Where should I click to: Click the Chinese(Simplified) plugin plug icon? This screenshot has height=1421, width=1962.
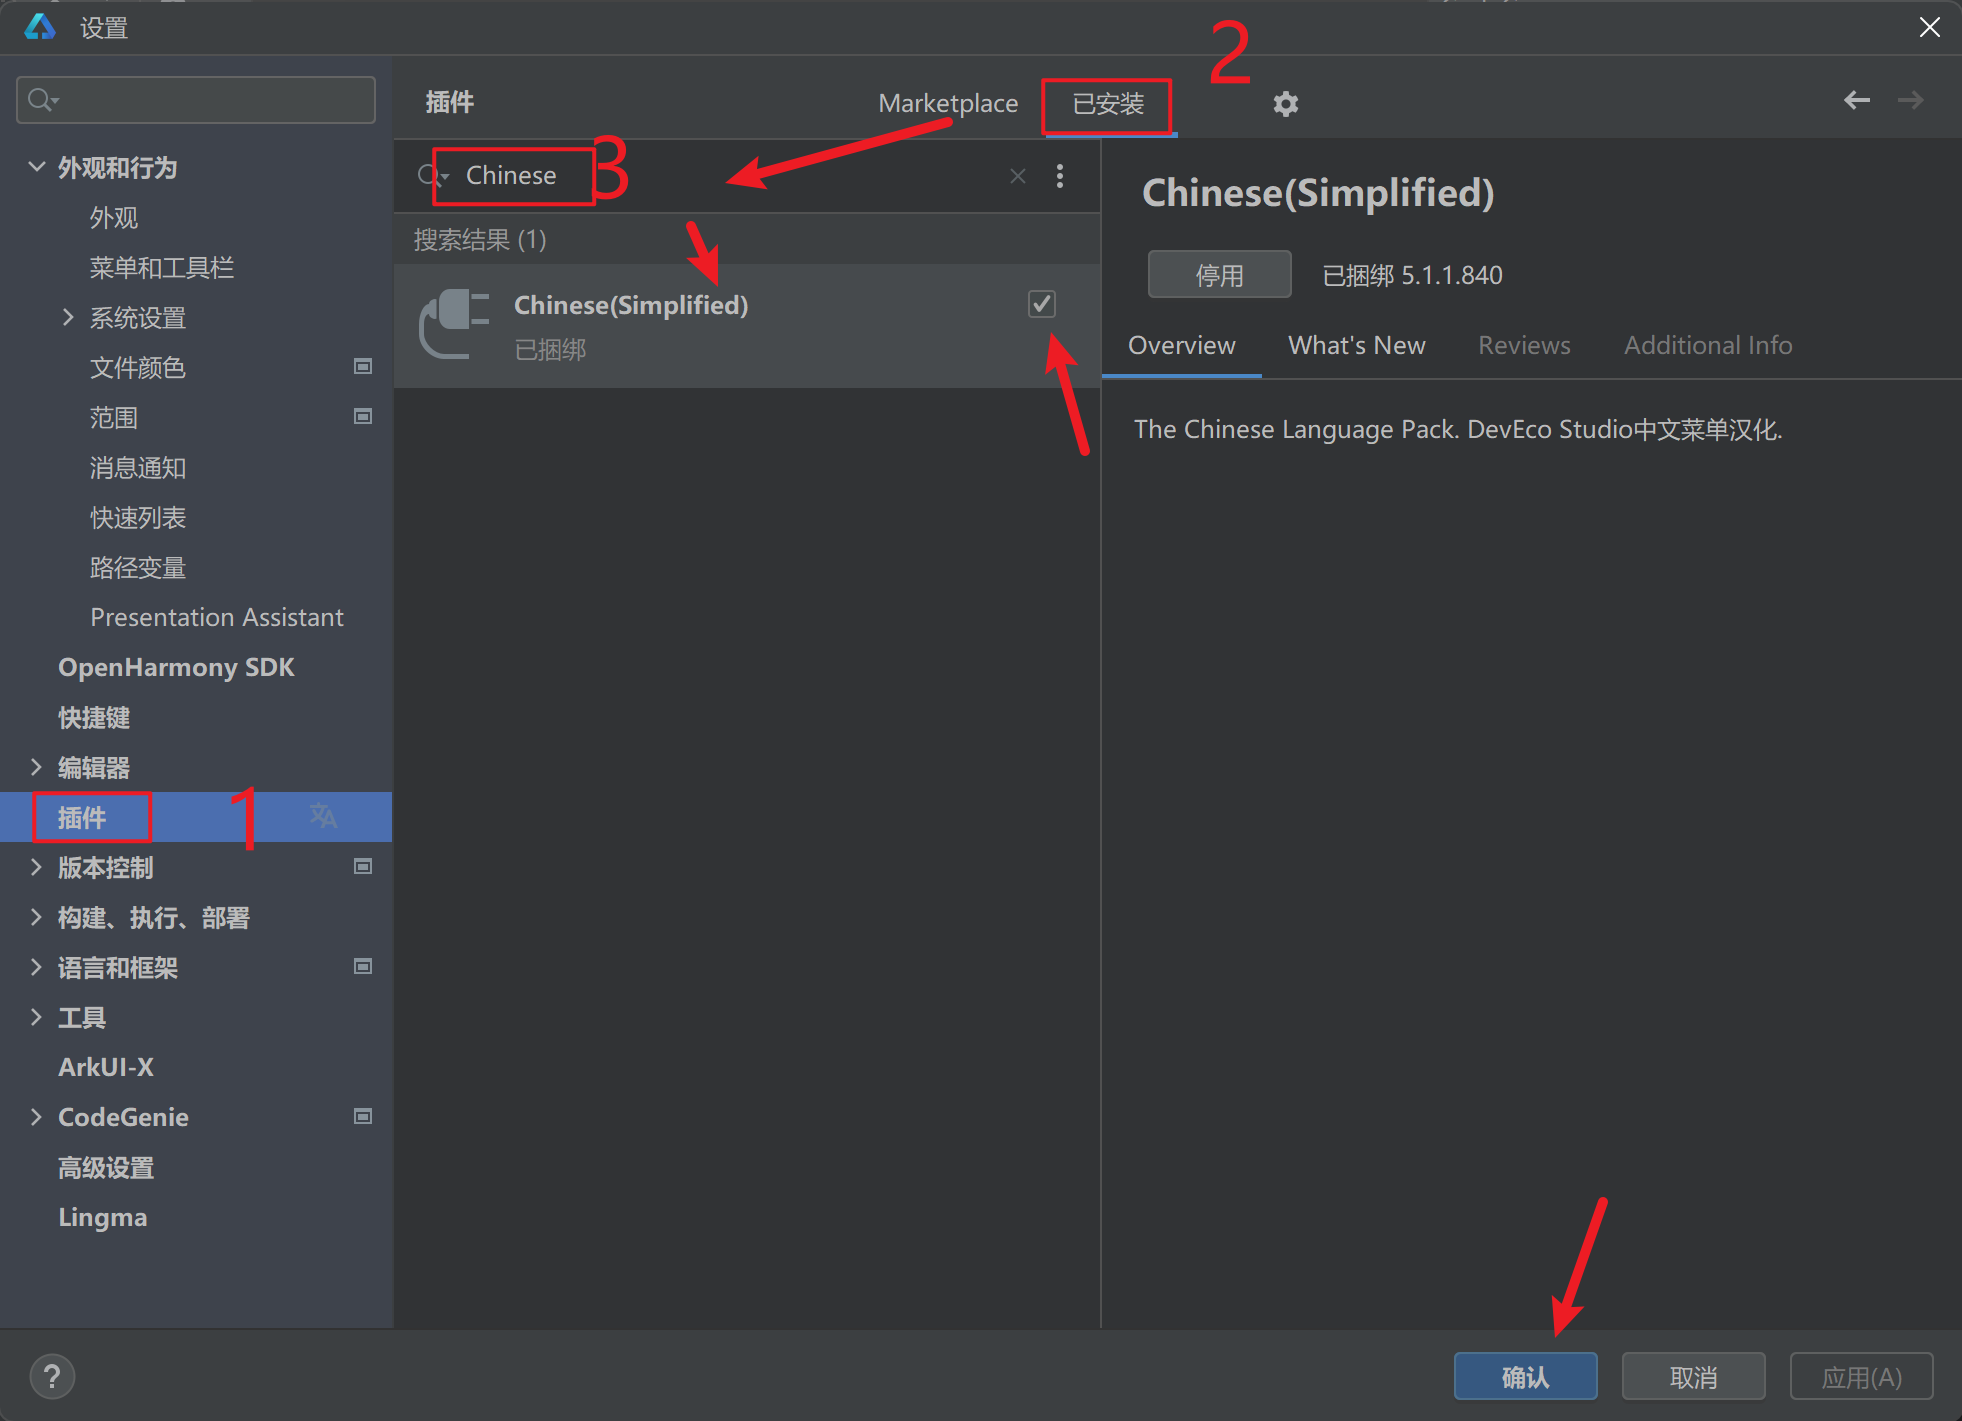(455, 323)
